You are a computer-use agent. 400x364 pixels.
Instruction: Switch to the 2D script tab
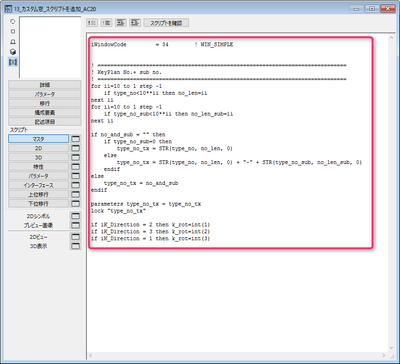point(38,148)
